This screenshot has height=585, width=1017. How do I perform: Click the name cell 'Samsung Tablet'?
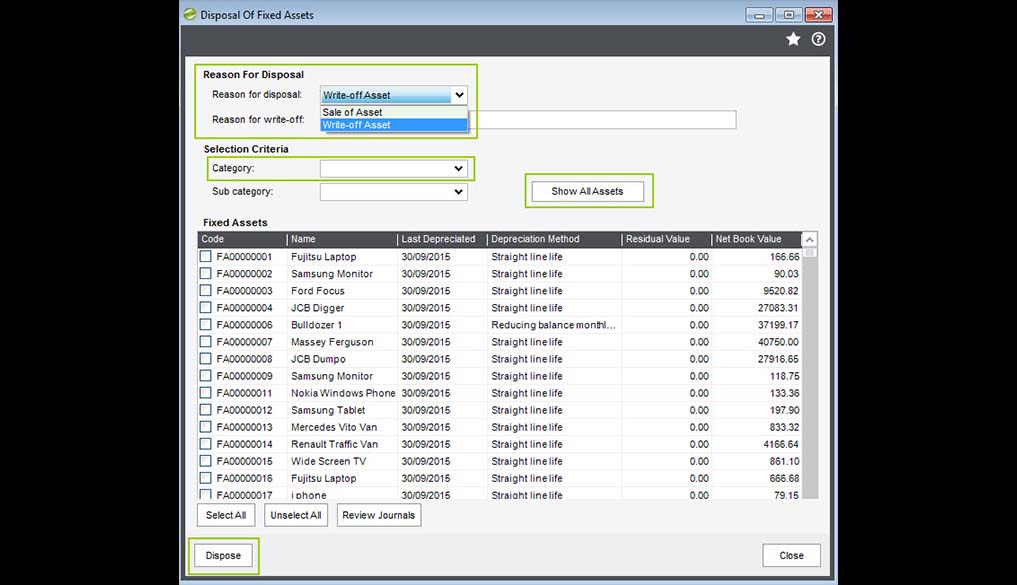click(x=328, y=411)
